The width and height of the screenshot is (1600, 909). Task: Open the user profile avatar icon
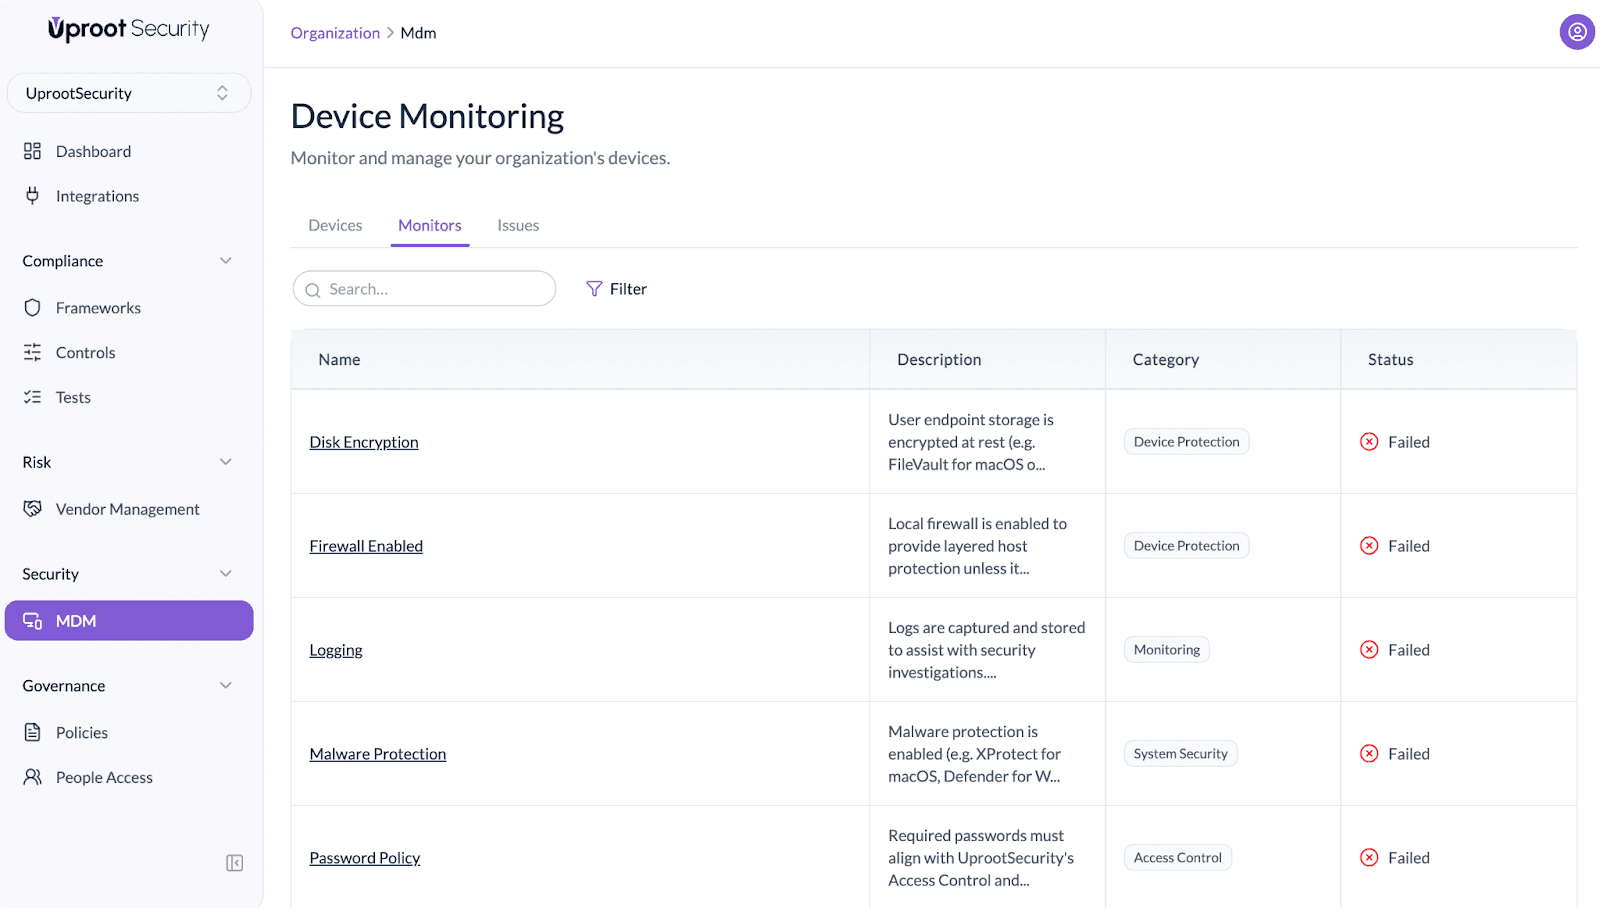tap(1576, 32)
